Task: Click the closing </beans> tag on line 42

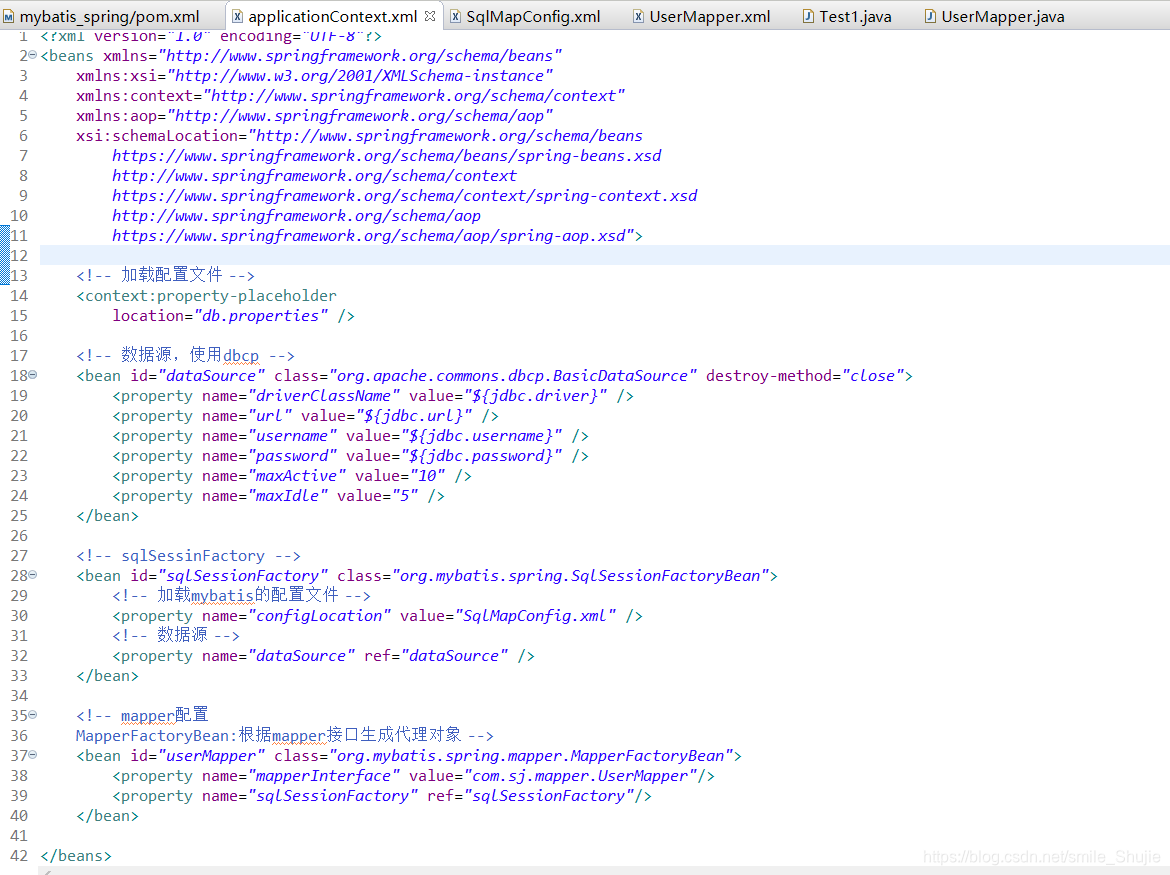Action: [x=76, y=856]
